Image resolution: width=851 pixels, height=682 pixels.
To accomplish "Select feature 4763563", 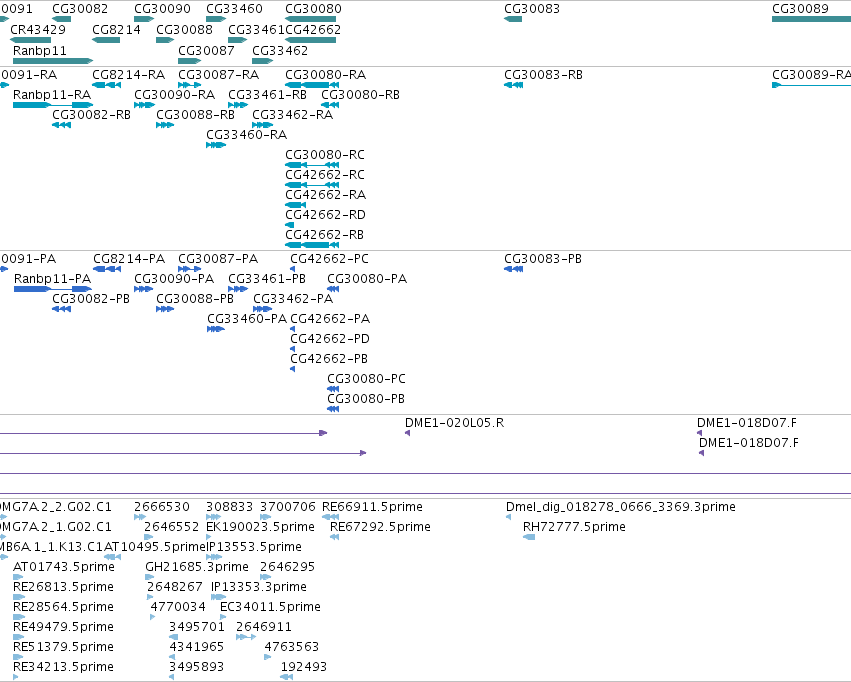I will click(291, 647).
